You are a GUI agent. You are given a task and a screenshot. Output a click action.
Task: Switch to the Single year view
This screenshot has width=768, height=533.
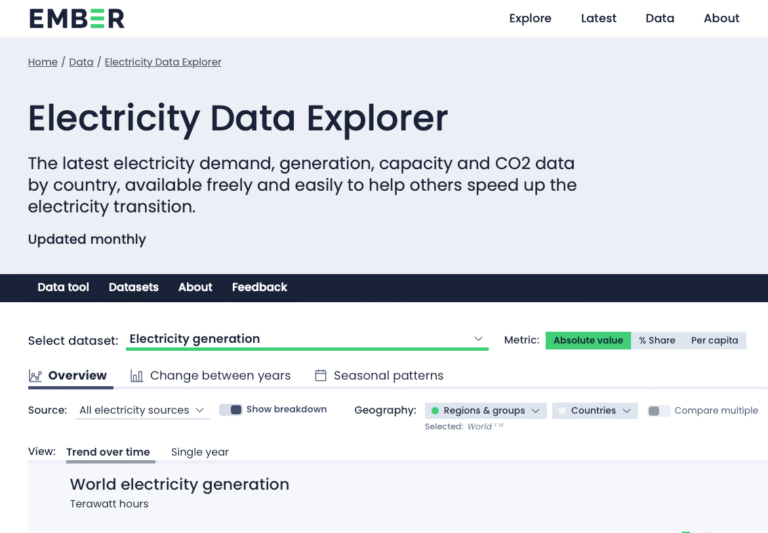point(200,452)
